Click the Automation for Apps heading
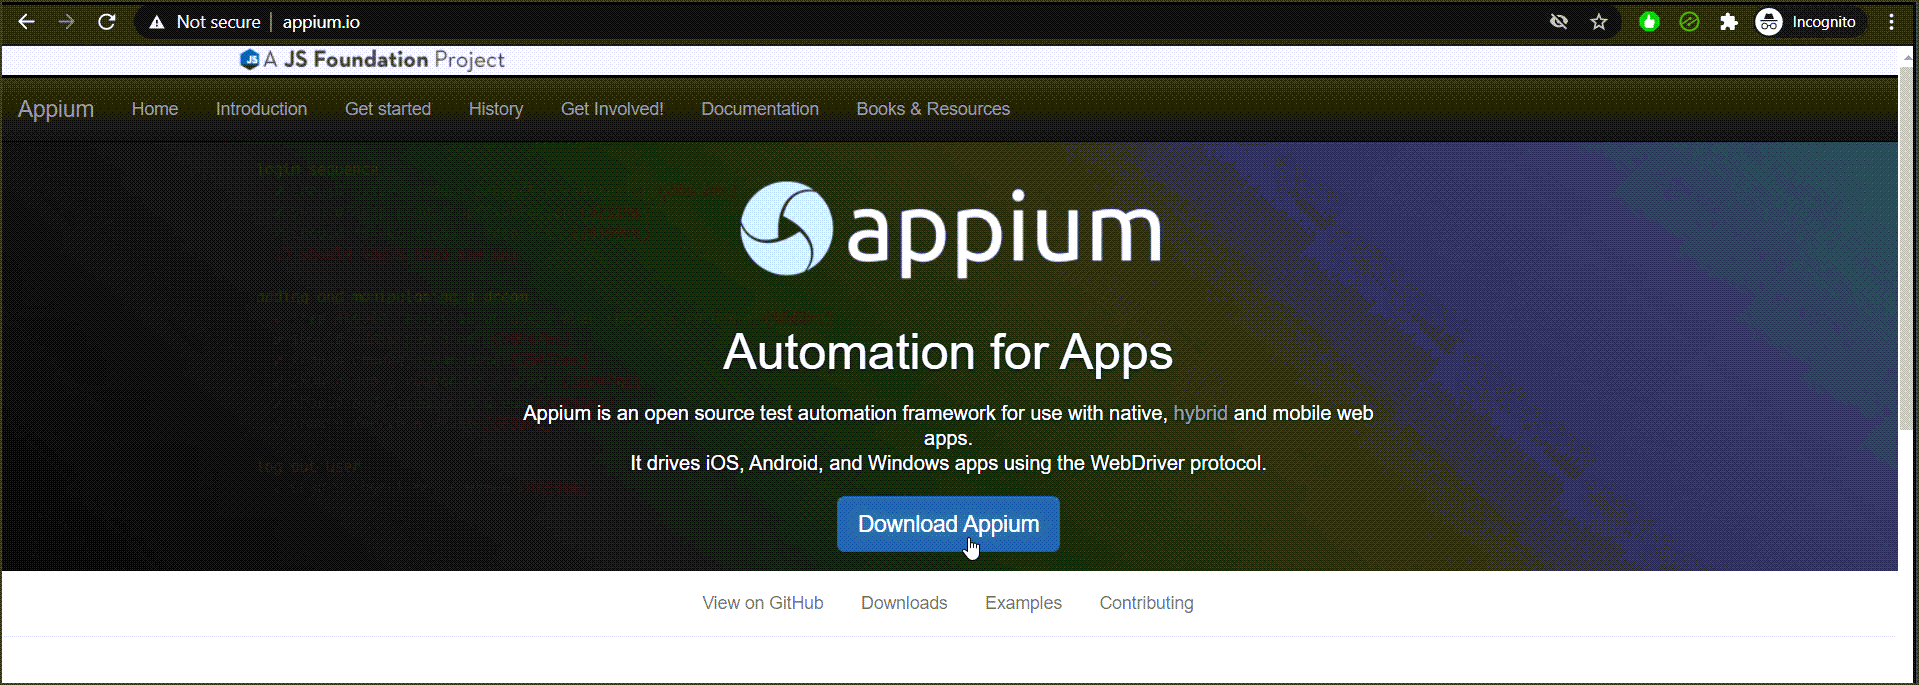Image resolution: width=1919 pixels, height=685 pixels. tap(948, 352)
